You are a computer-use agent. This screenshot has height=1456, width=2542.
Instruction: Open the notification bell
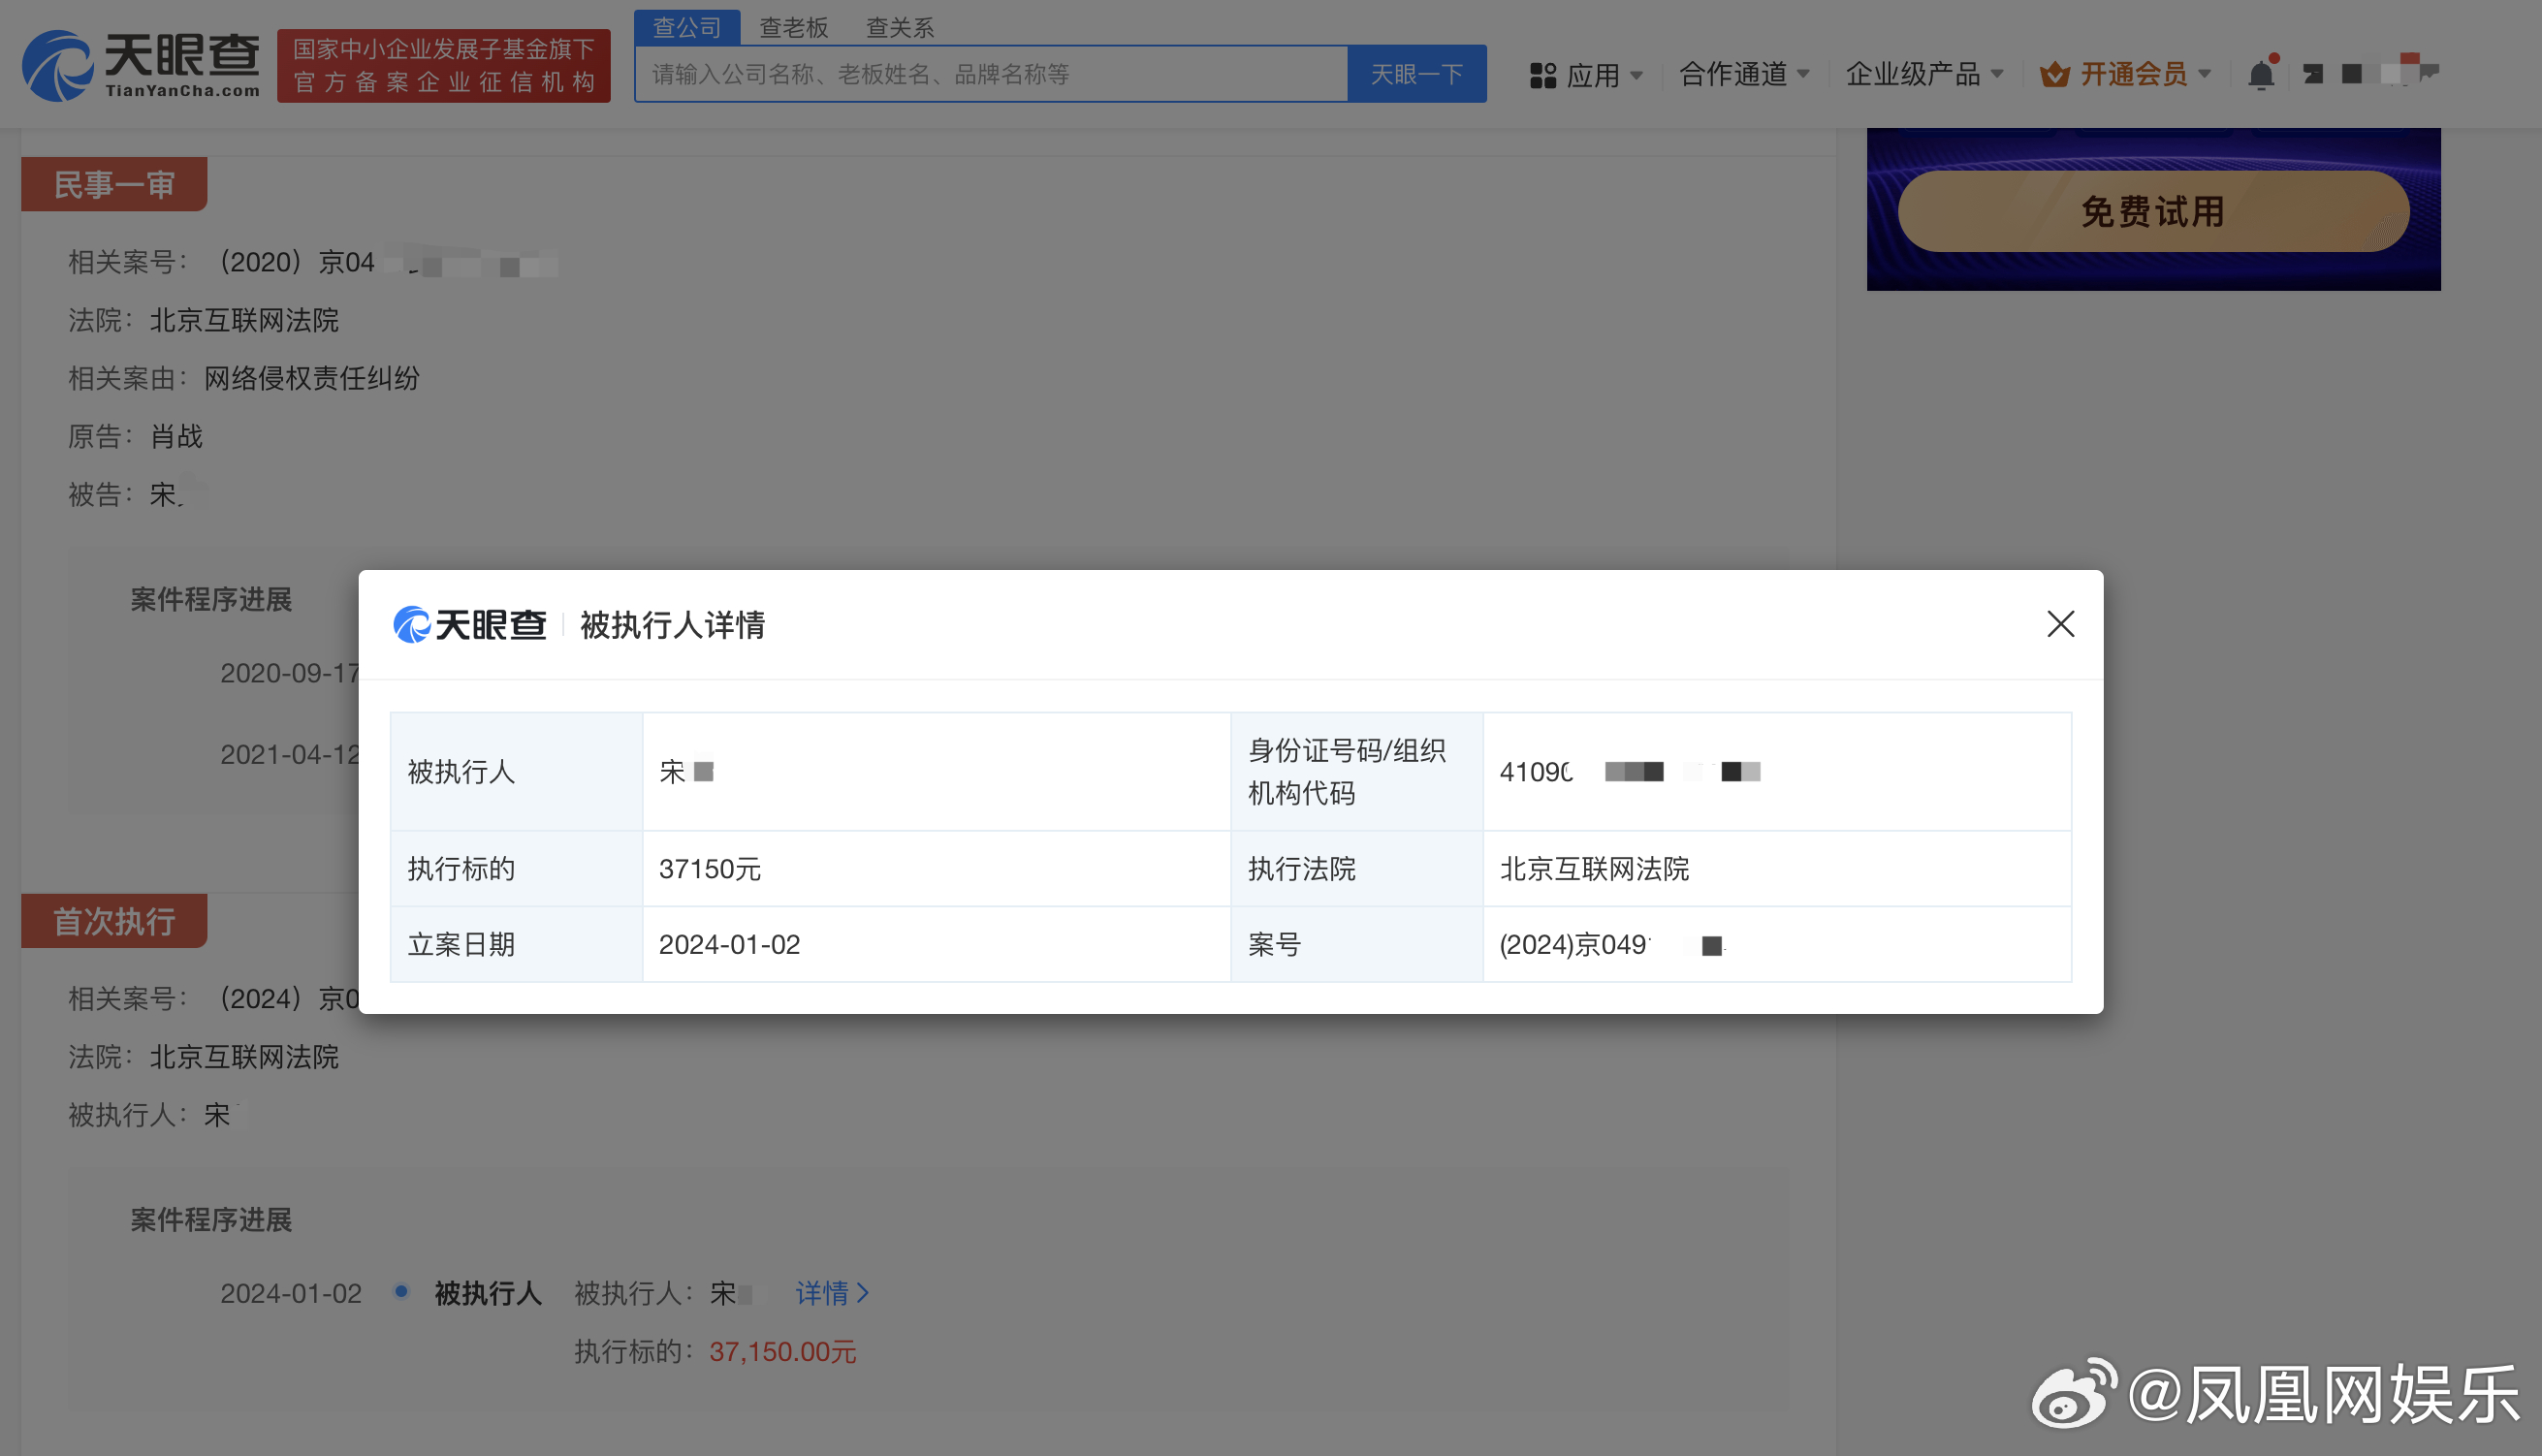(x=2261, y=75)
